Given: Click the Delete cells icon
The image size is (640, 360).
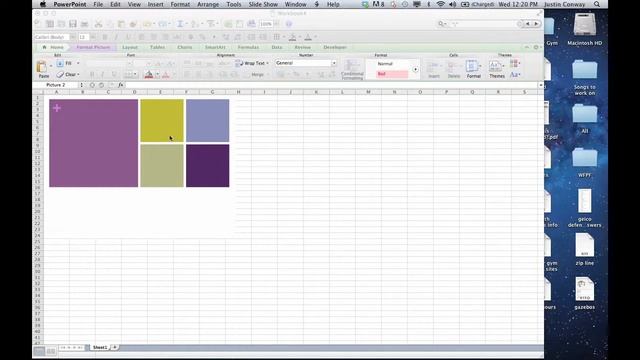Looking at the screenshot, I should point(453,66).
